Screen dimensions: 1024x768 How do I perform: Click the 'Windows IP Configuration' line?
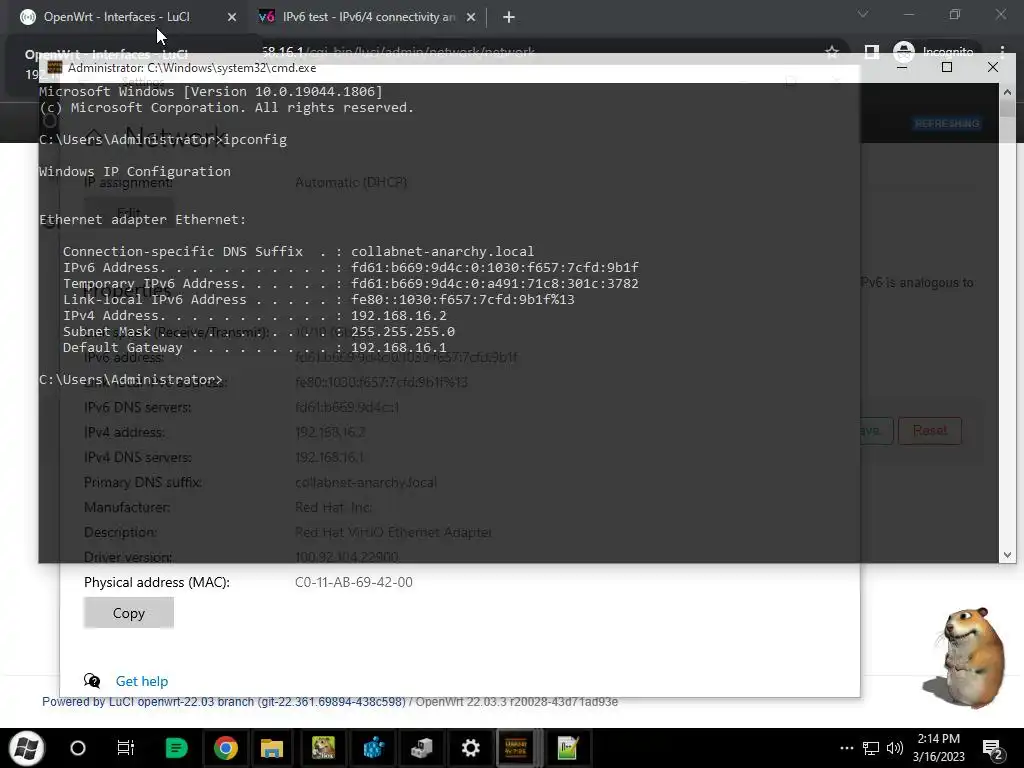coord(135,172)
